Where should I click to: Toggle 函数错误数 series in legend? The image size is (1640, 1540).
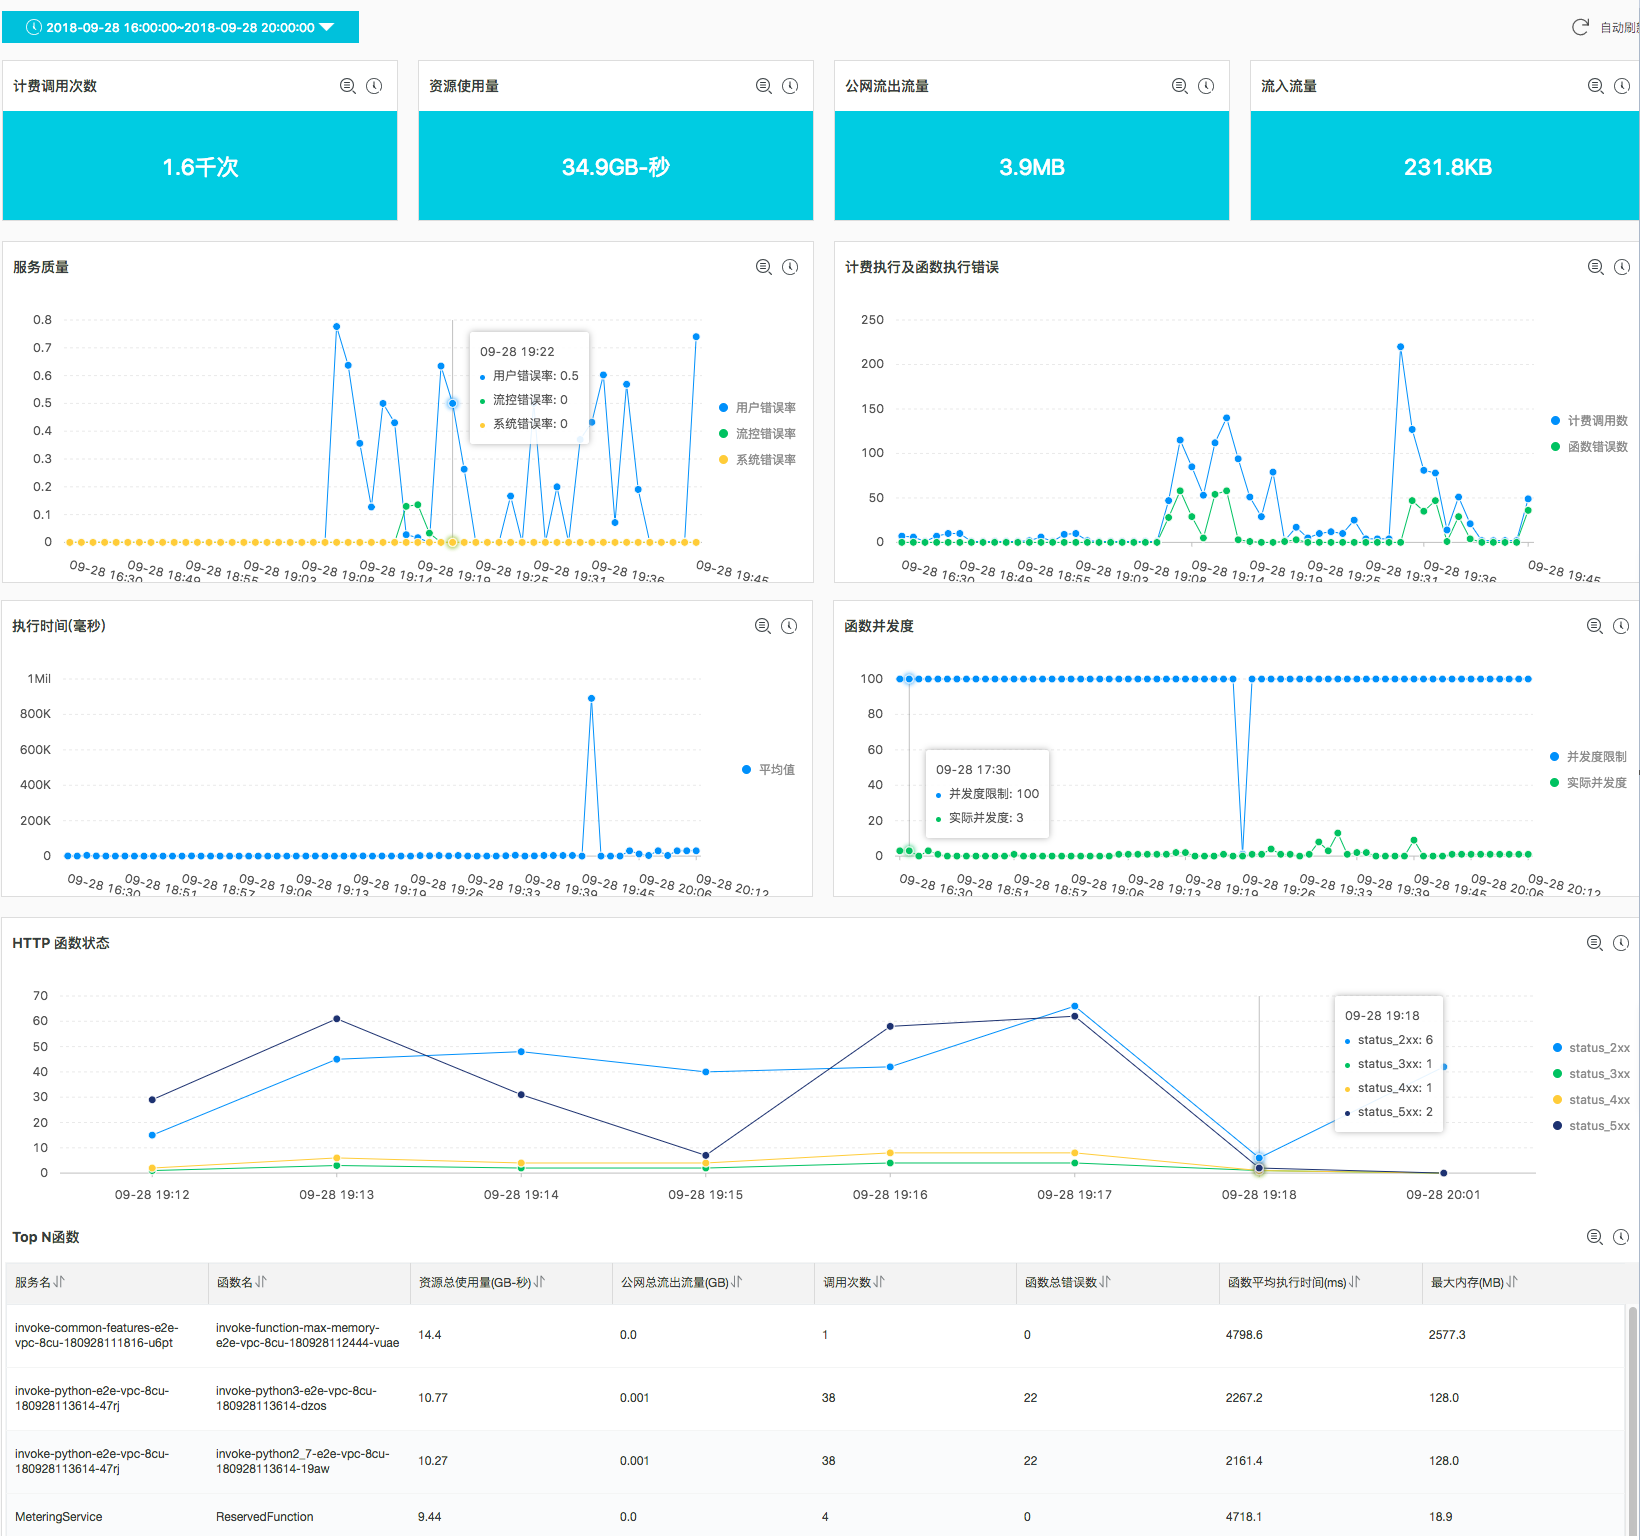[x=1589, y=447]
